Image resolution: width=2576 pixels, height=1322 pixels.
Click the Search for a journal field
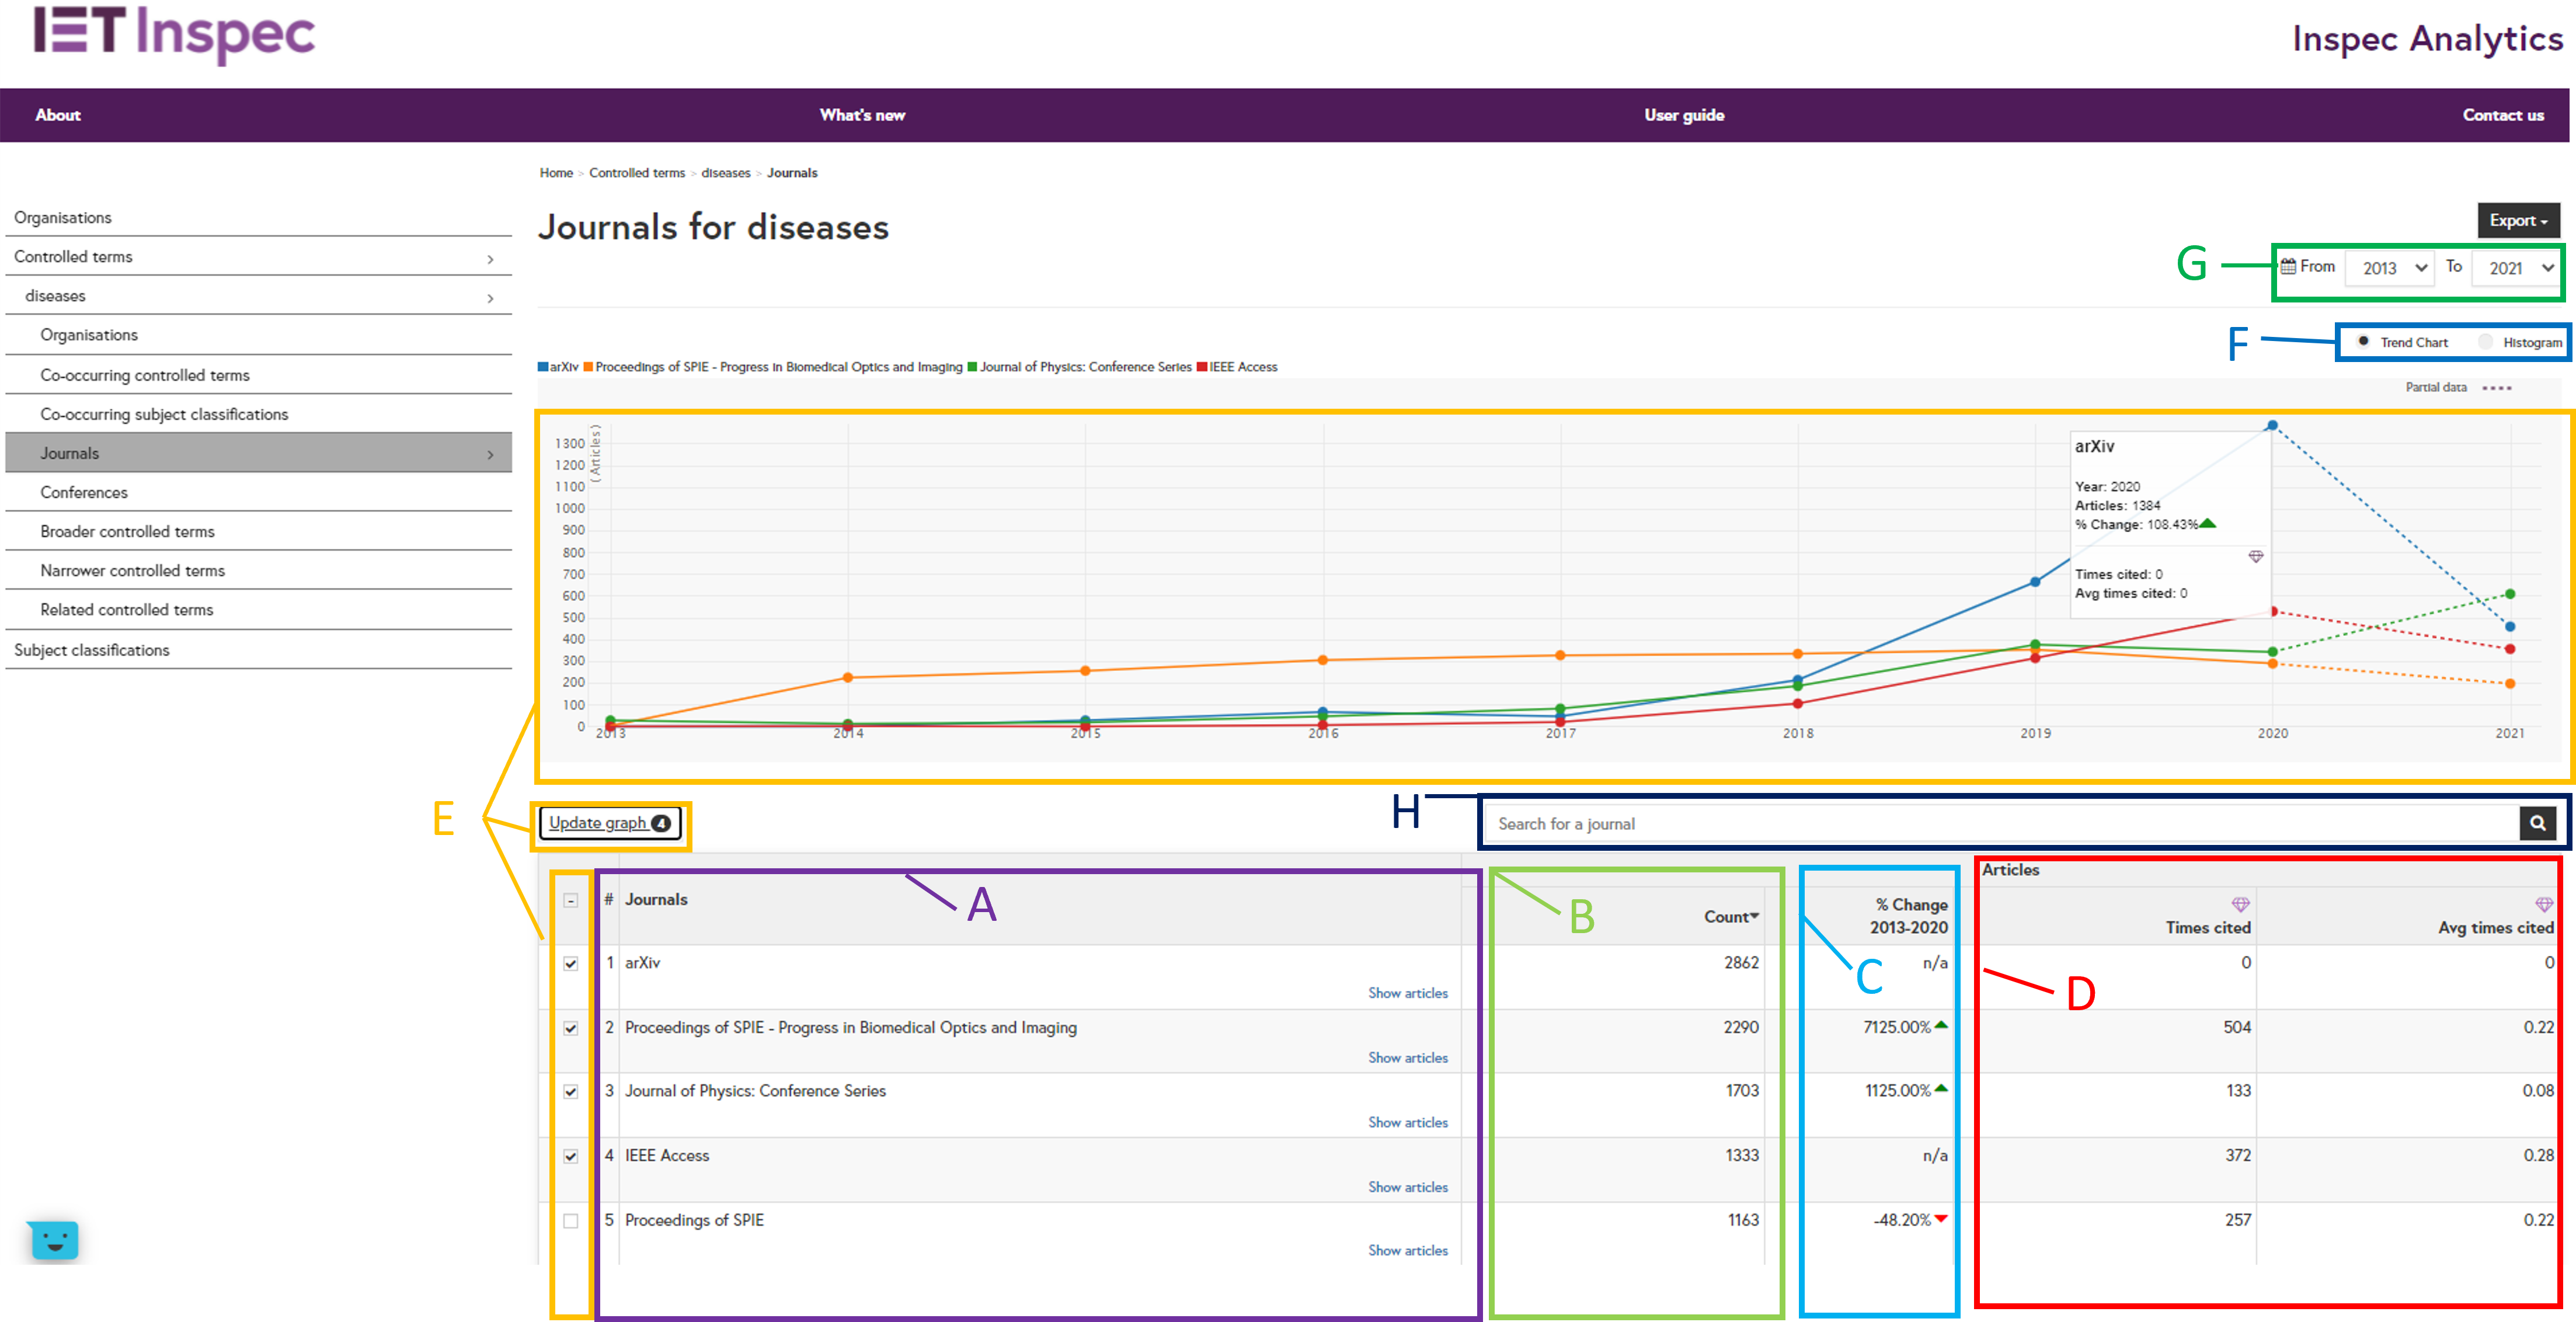pyautogui.click(x=2000, y=823)
